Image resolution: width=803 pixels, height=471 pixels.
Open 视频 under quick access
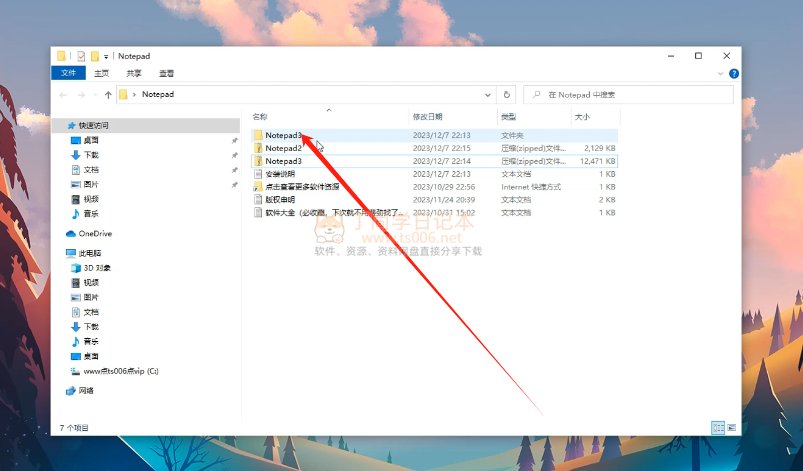tap(91, 199)
